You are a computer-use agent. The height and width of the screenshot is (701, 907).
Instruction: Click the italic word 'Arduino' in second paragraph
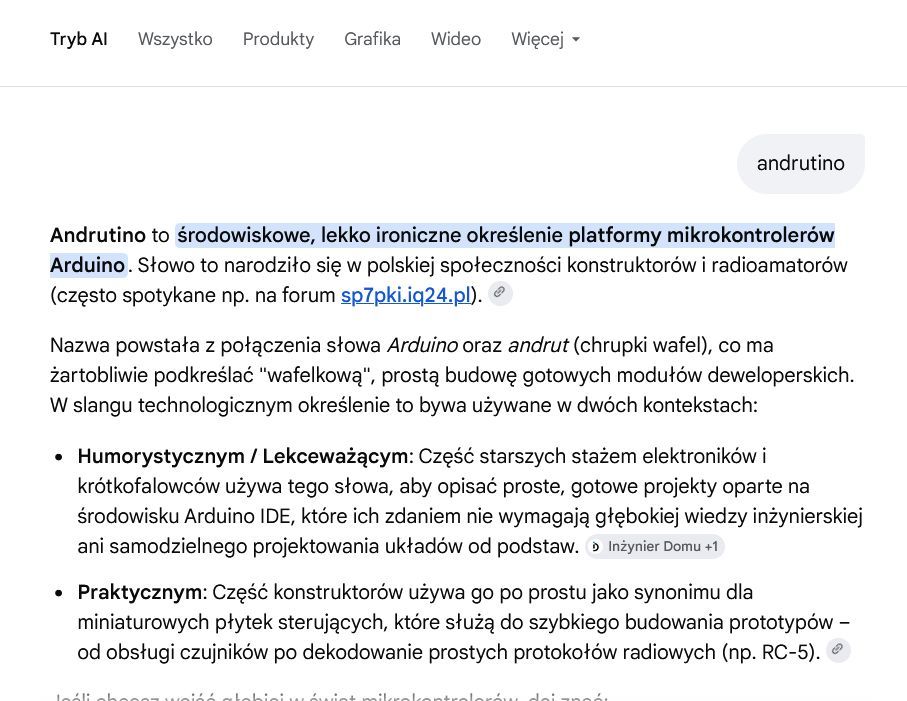(x=422, y=345)
